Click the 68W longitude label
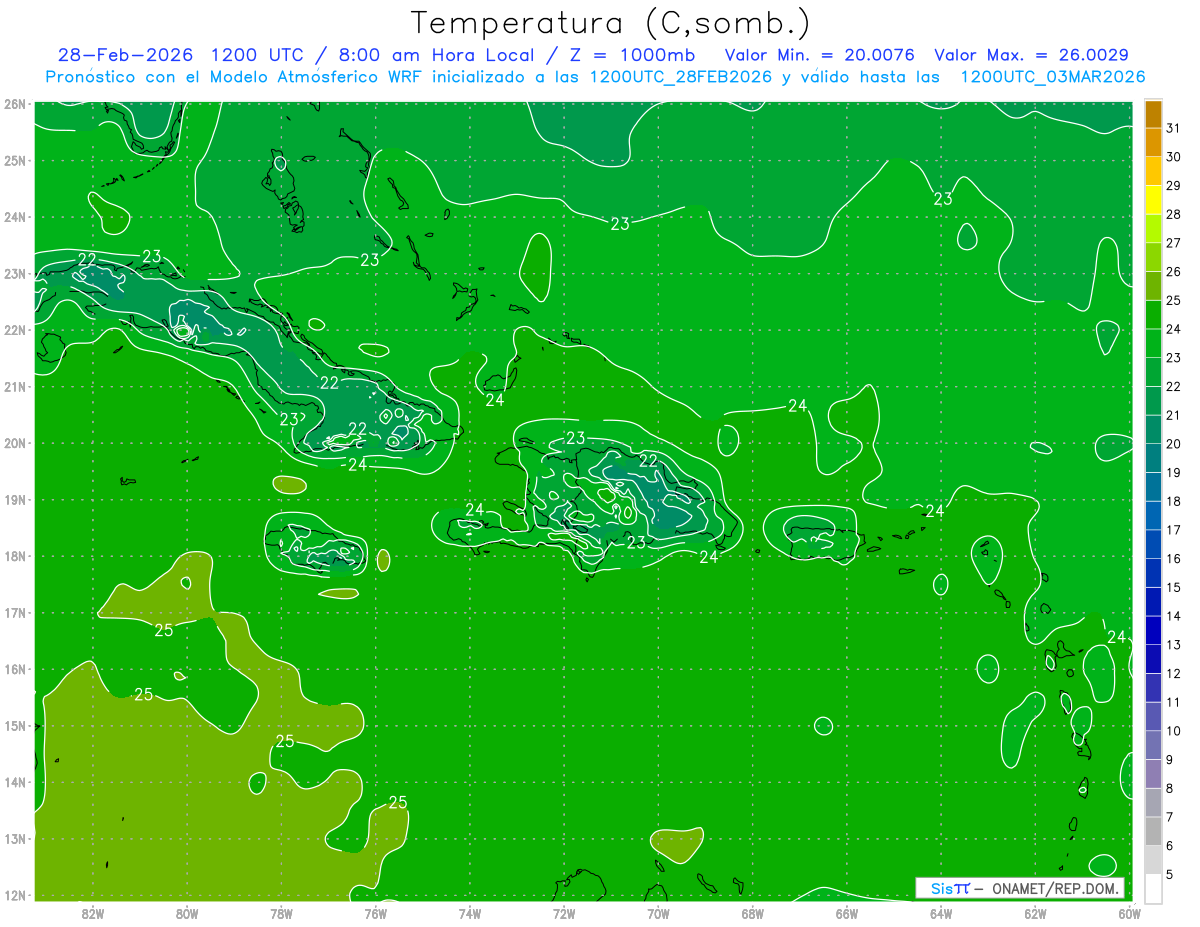1200x927 pixels. point(753,912)
